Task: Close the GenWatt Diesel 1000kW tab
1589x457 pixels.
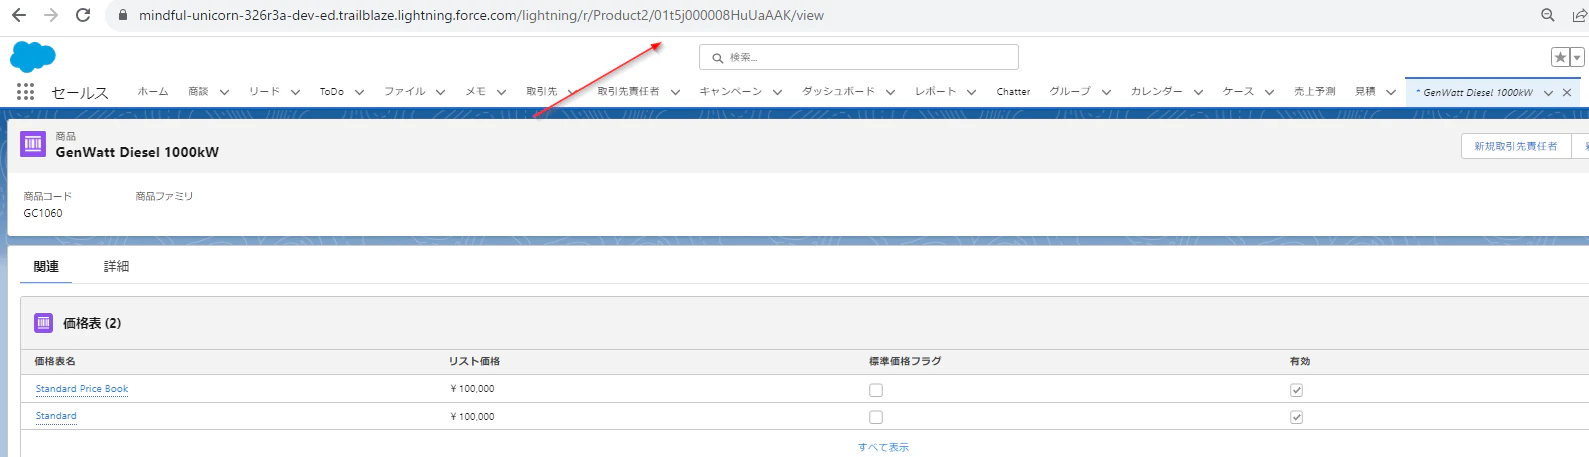Action: (1567, 93)
